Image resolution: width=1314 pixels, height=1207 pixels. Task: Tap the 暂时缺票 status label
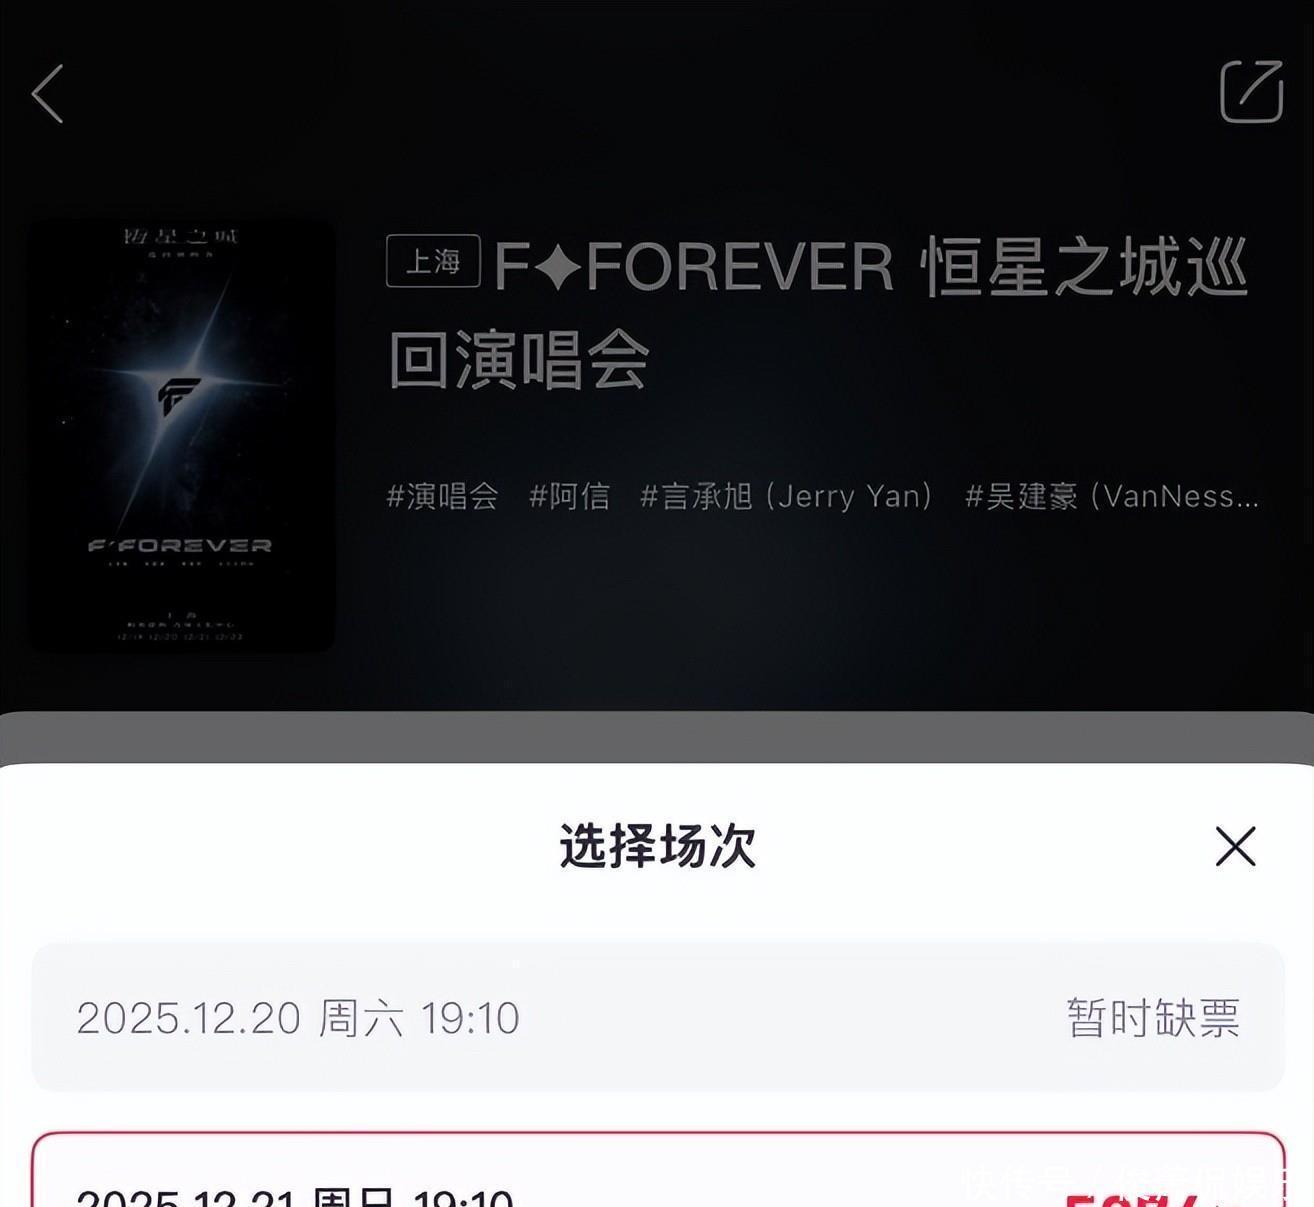pyautogui.click(x=1153, y=1018)
